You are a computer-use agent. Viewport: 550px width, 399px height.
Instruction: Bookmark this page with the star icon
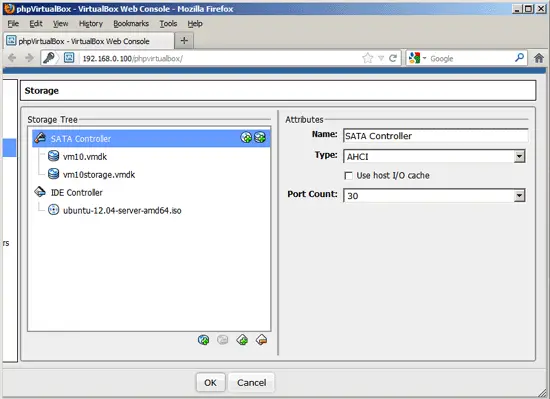pos(368,58)
